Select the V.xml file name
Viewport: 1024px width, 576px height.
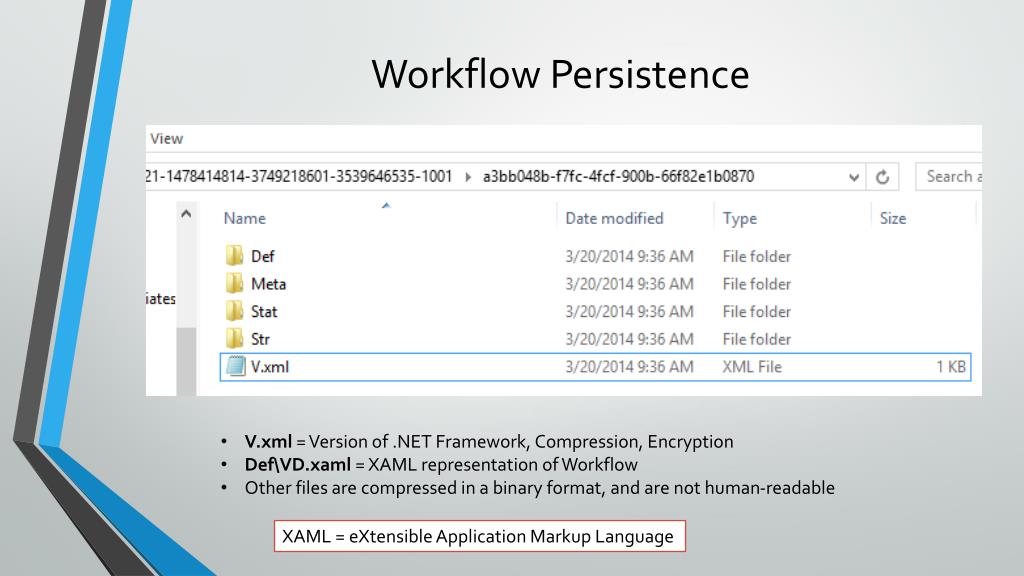[270, 367]
